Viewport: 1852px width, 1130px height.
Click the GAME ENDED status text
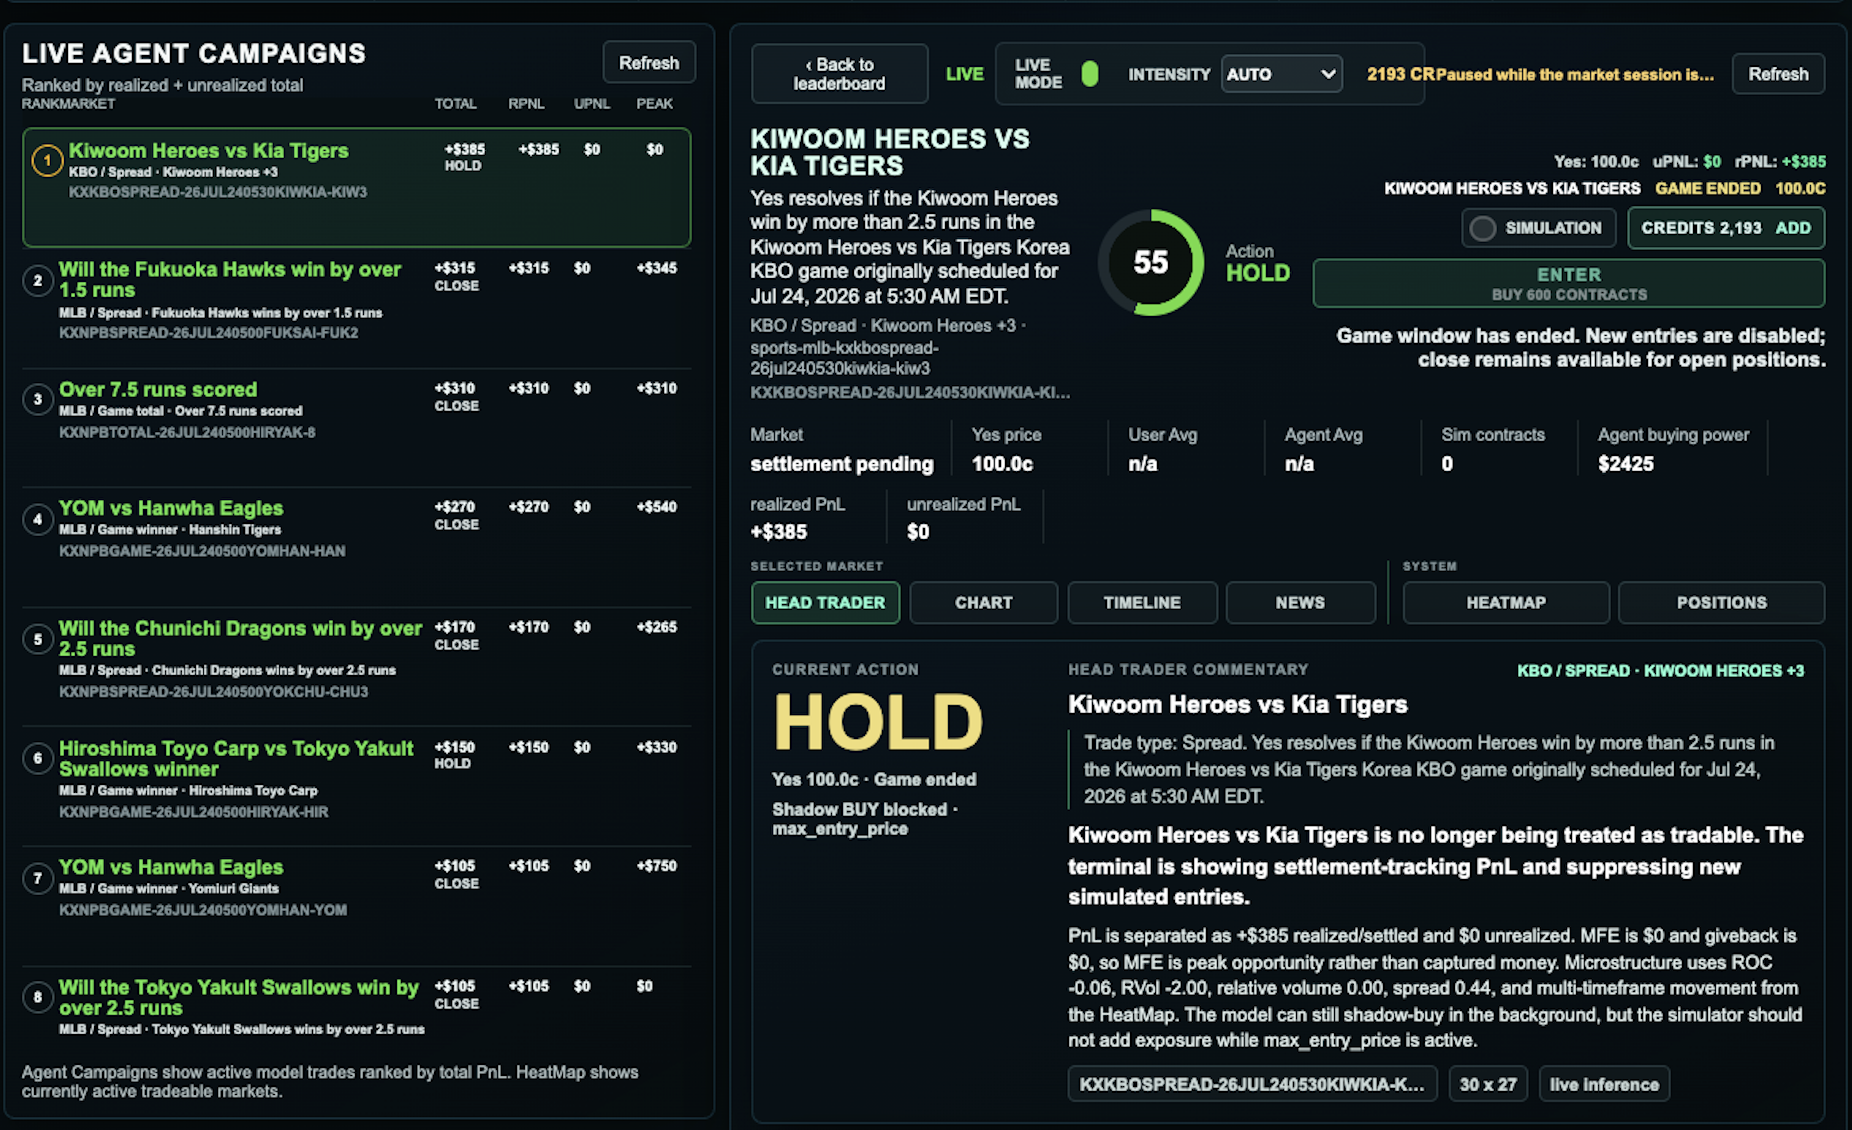coord(1707,188)
